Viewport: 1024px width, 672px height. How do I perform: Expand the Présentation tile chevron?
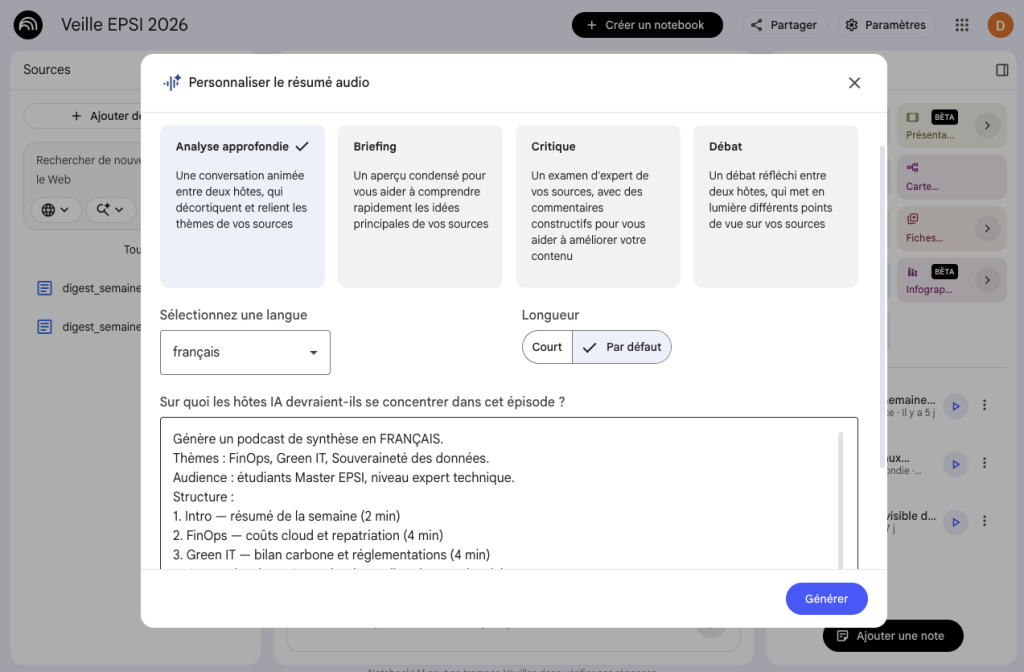987,125
